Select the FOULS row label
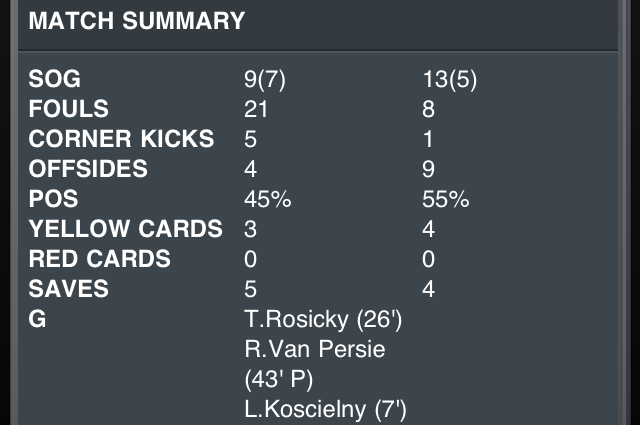The height and width of the screenshot is (425, 640). click(69, 109)
